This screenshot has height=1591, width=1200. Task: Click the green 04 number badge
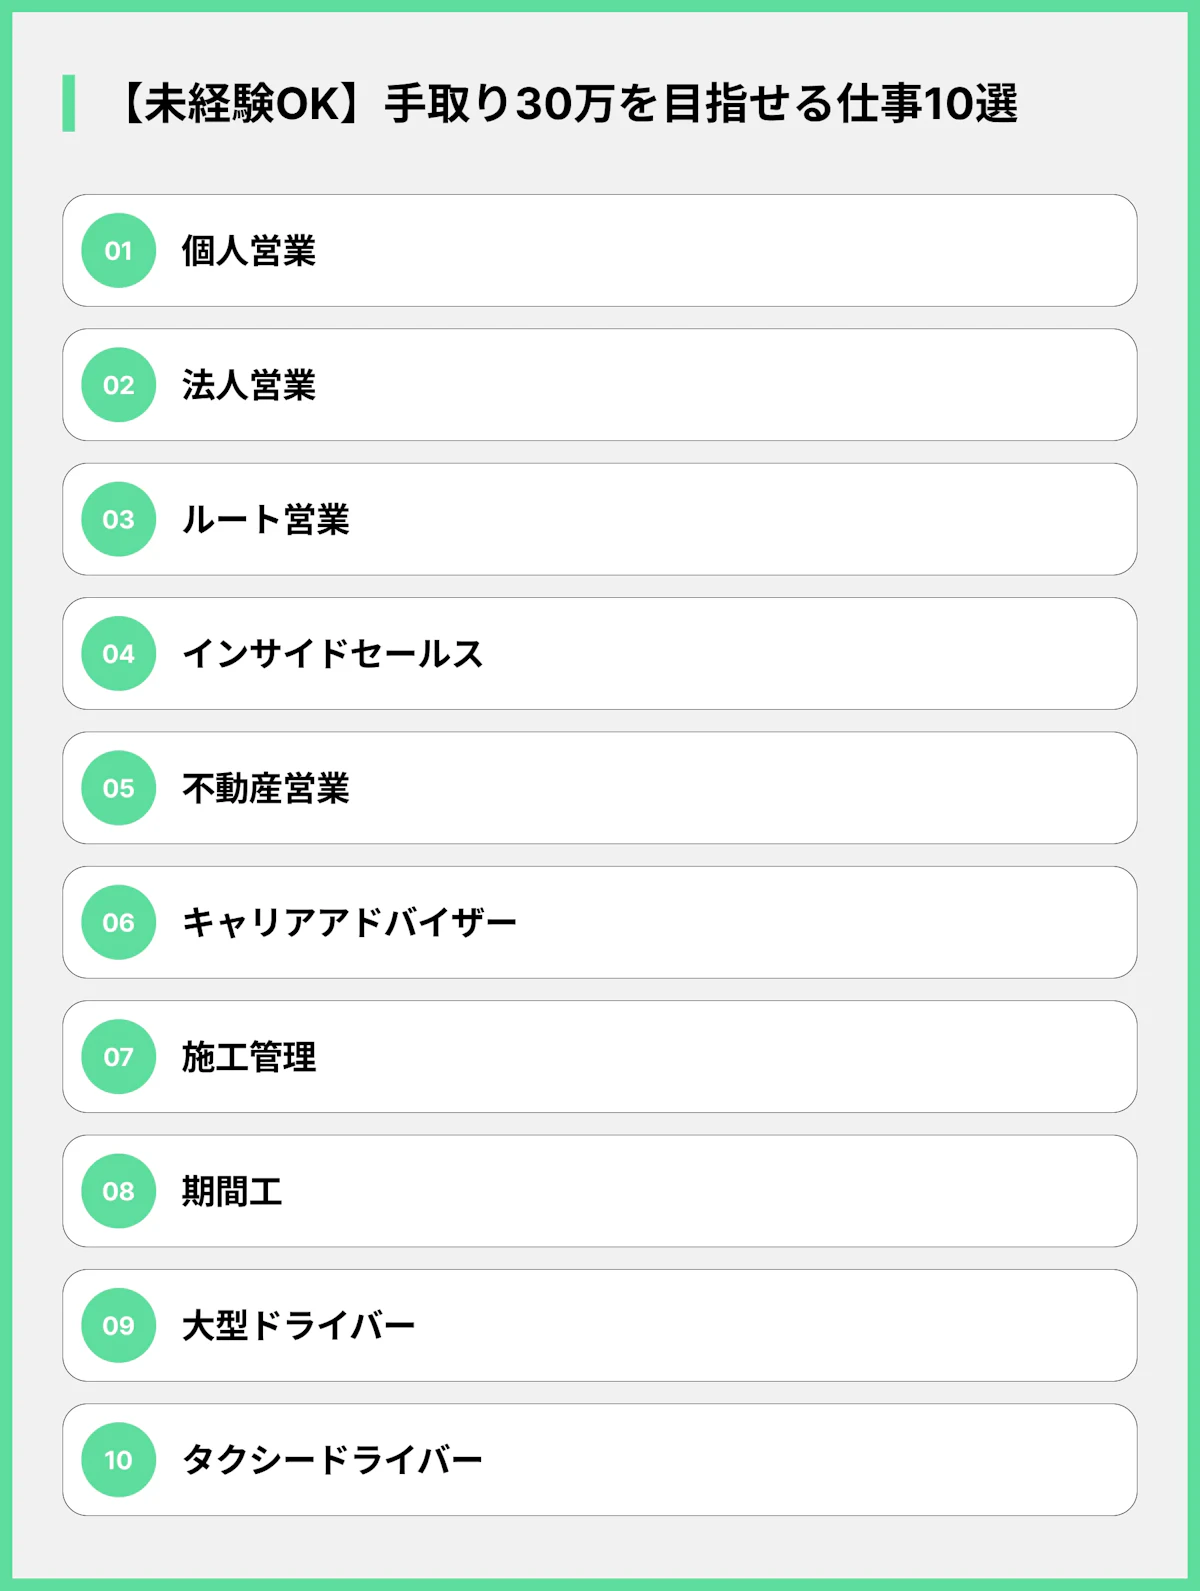(x=118, y=654)
